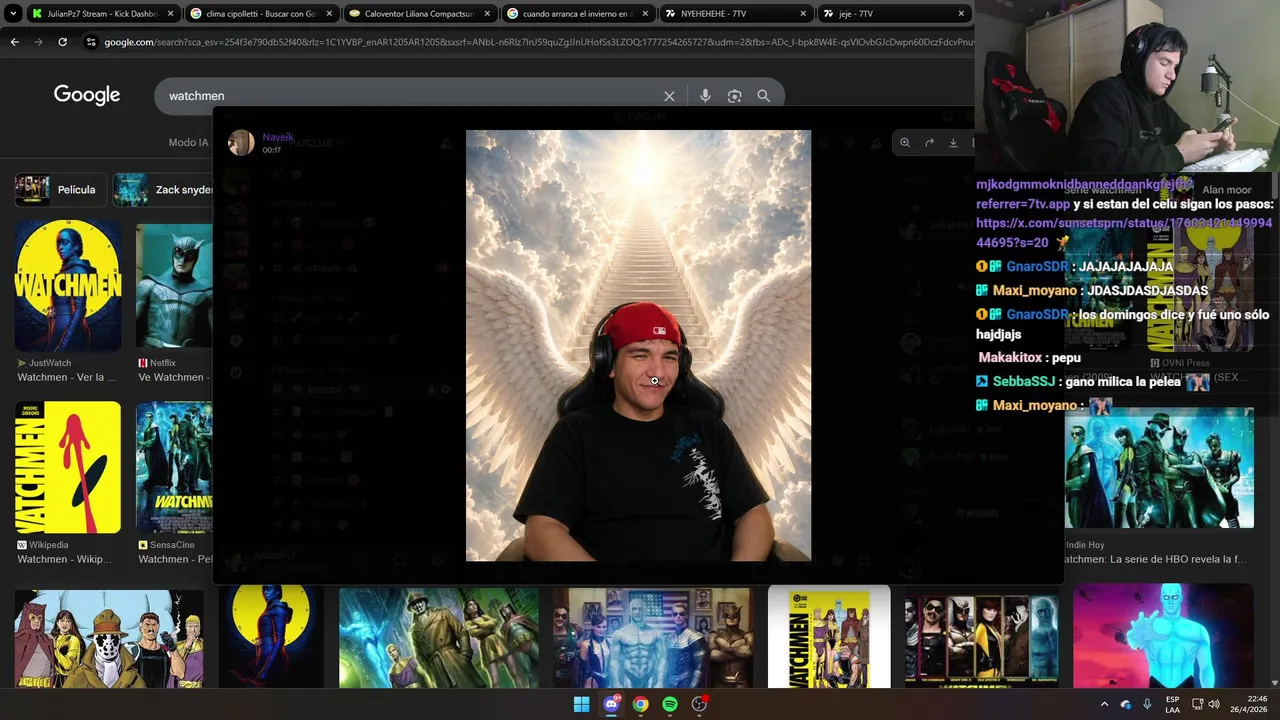
Task: Click the forward arrow icon in image viewer
Action: coord(929,143)
